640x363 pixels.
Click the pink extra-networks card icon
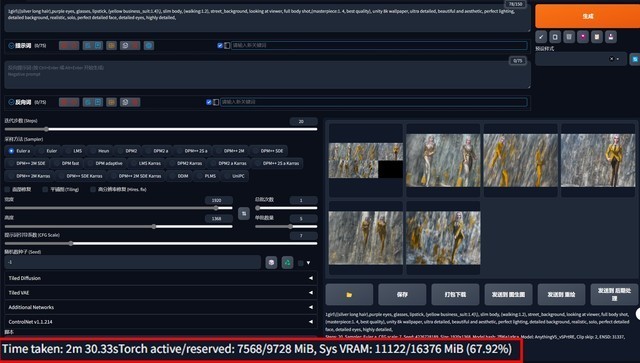(x=583, y=37)
